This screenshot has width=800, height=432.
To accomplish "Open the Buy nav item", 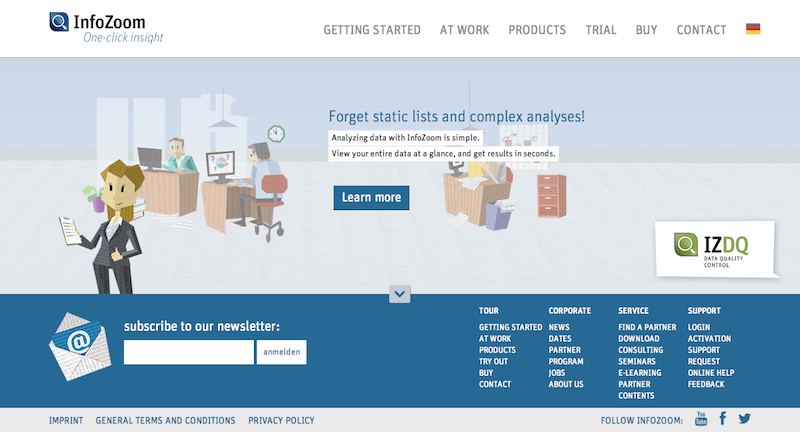I will point(646,30).
